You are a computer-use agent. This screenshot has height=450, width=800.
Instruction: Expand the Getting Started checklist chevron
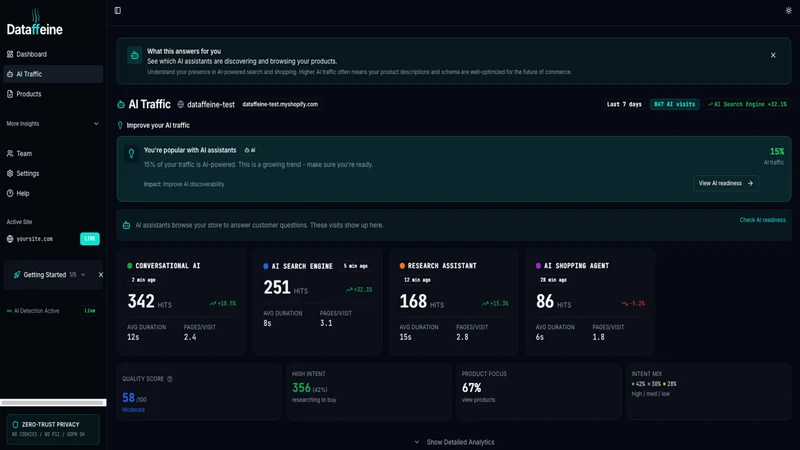tap(83, 275)
